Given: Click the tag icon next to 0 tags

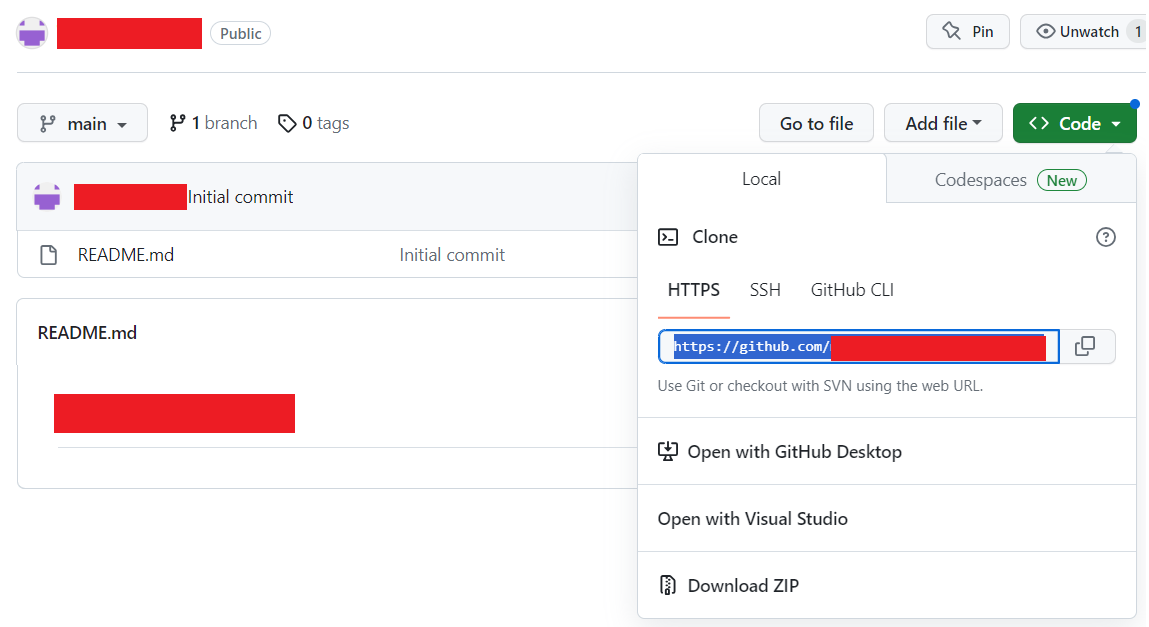Looking at the screenshot, I should (287, 123).
